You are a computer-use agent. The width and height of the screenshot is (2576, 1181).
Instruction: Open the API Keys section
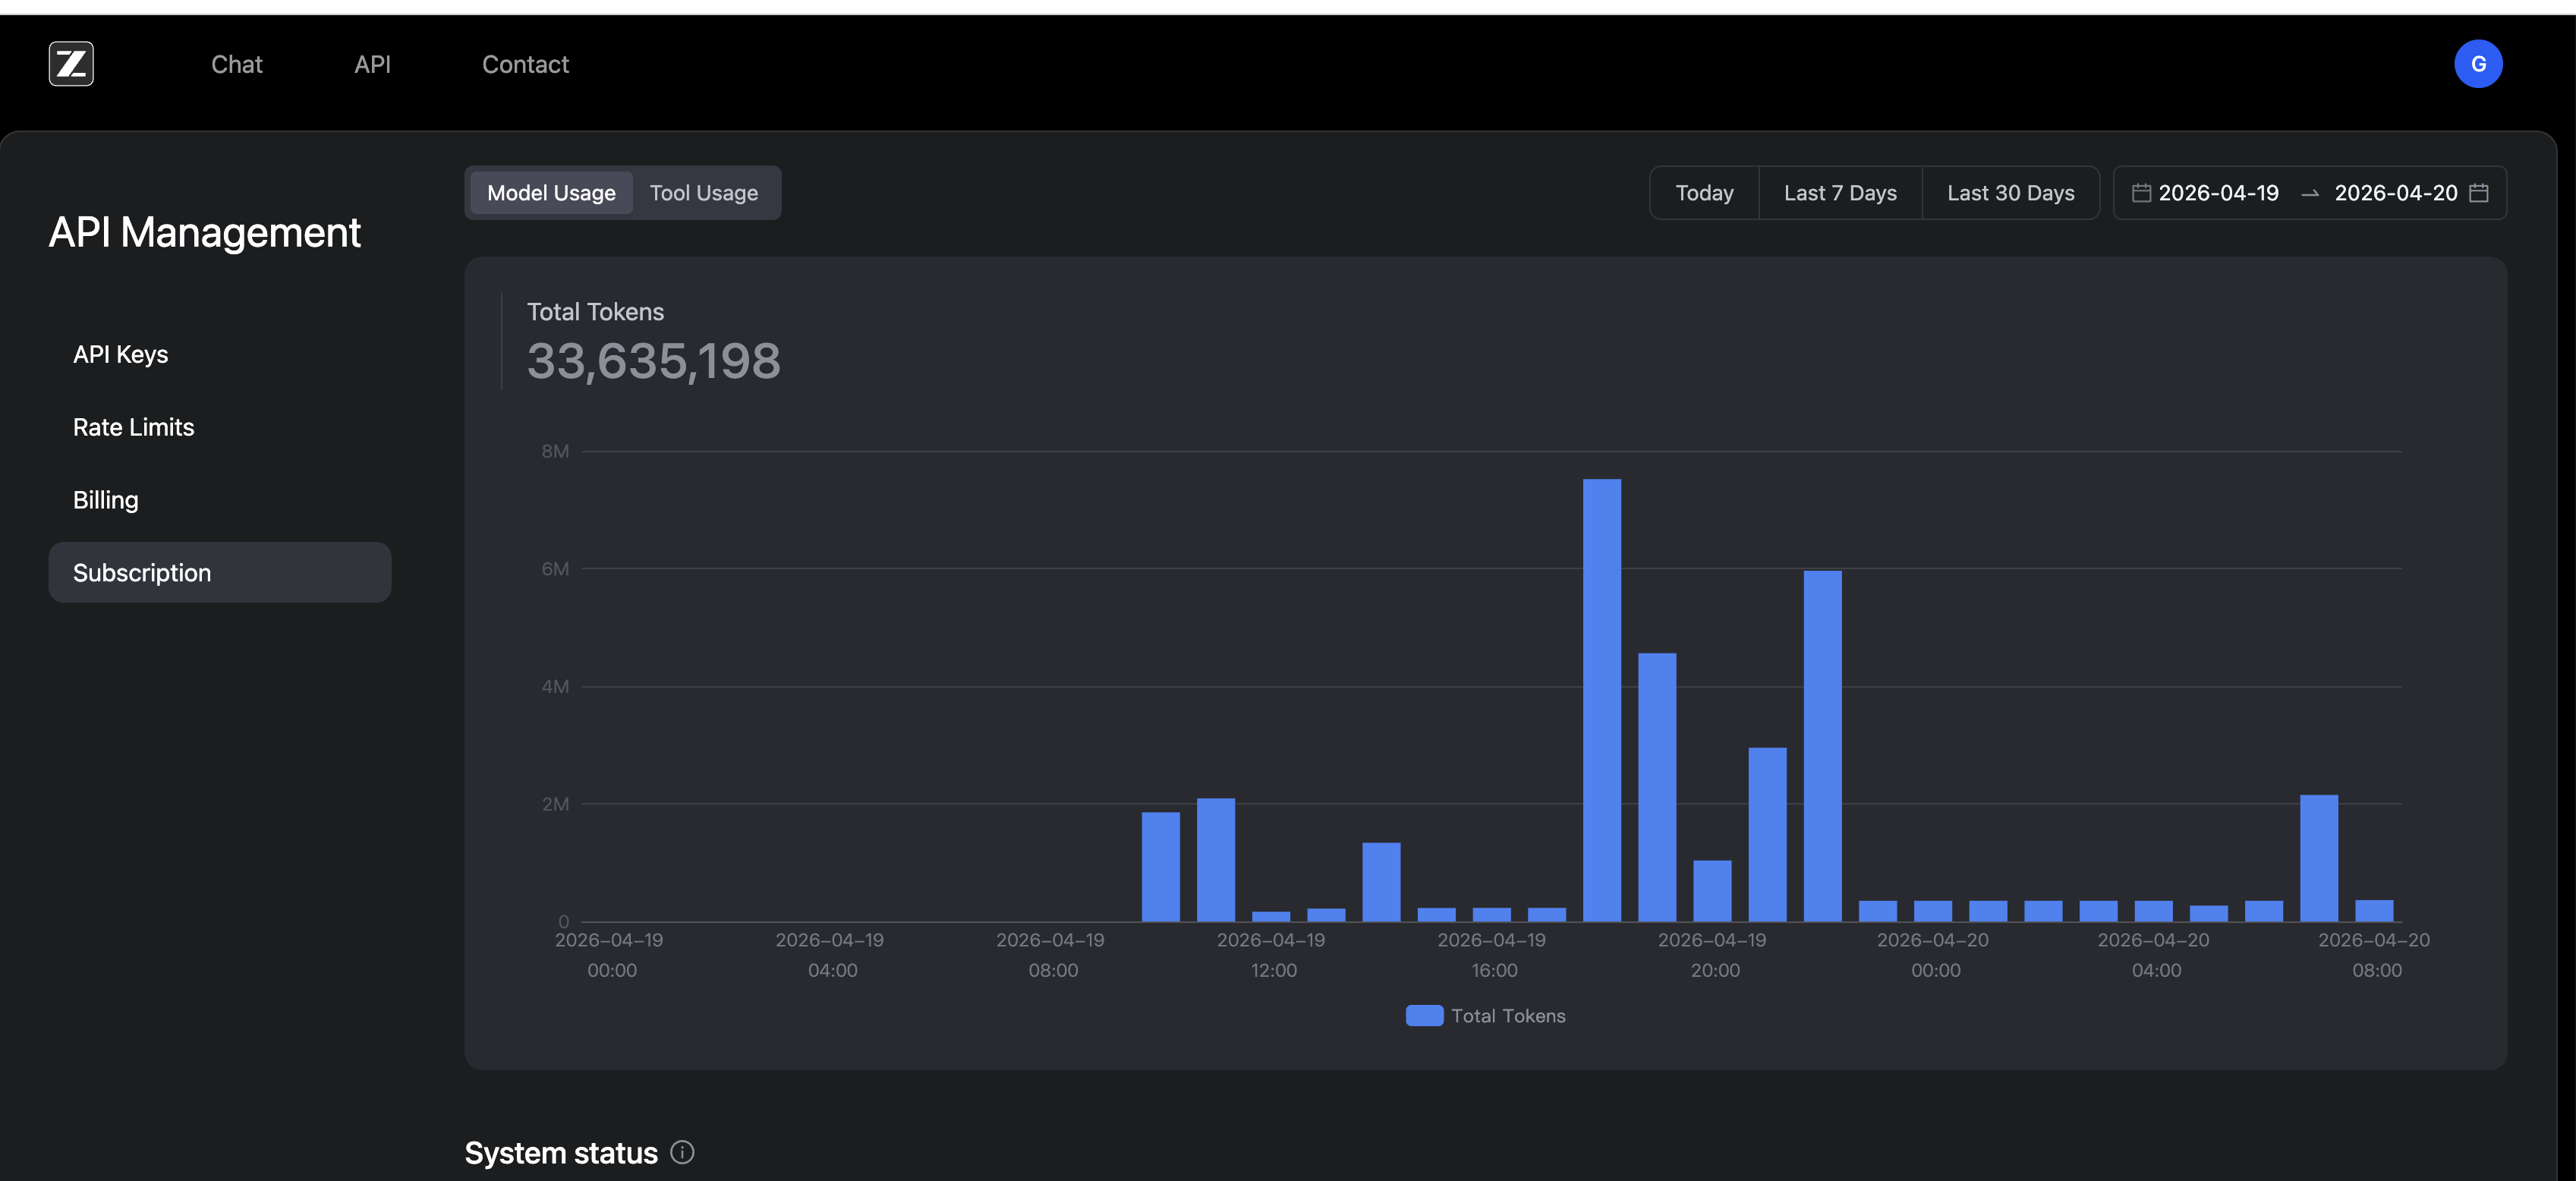coord(120,354)
